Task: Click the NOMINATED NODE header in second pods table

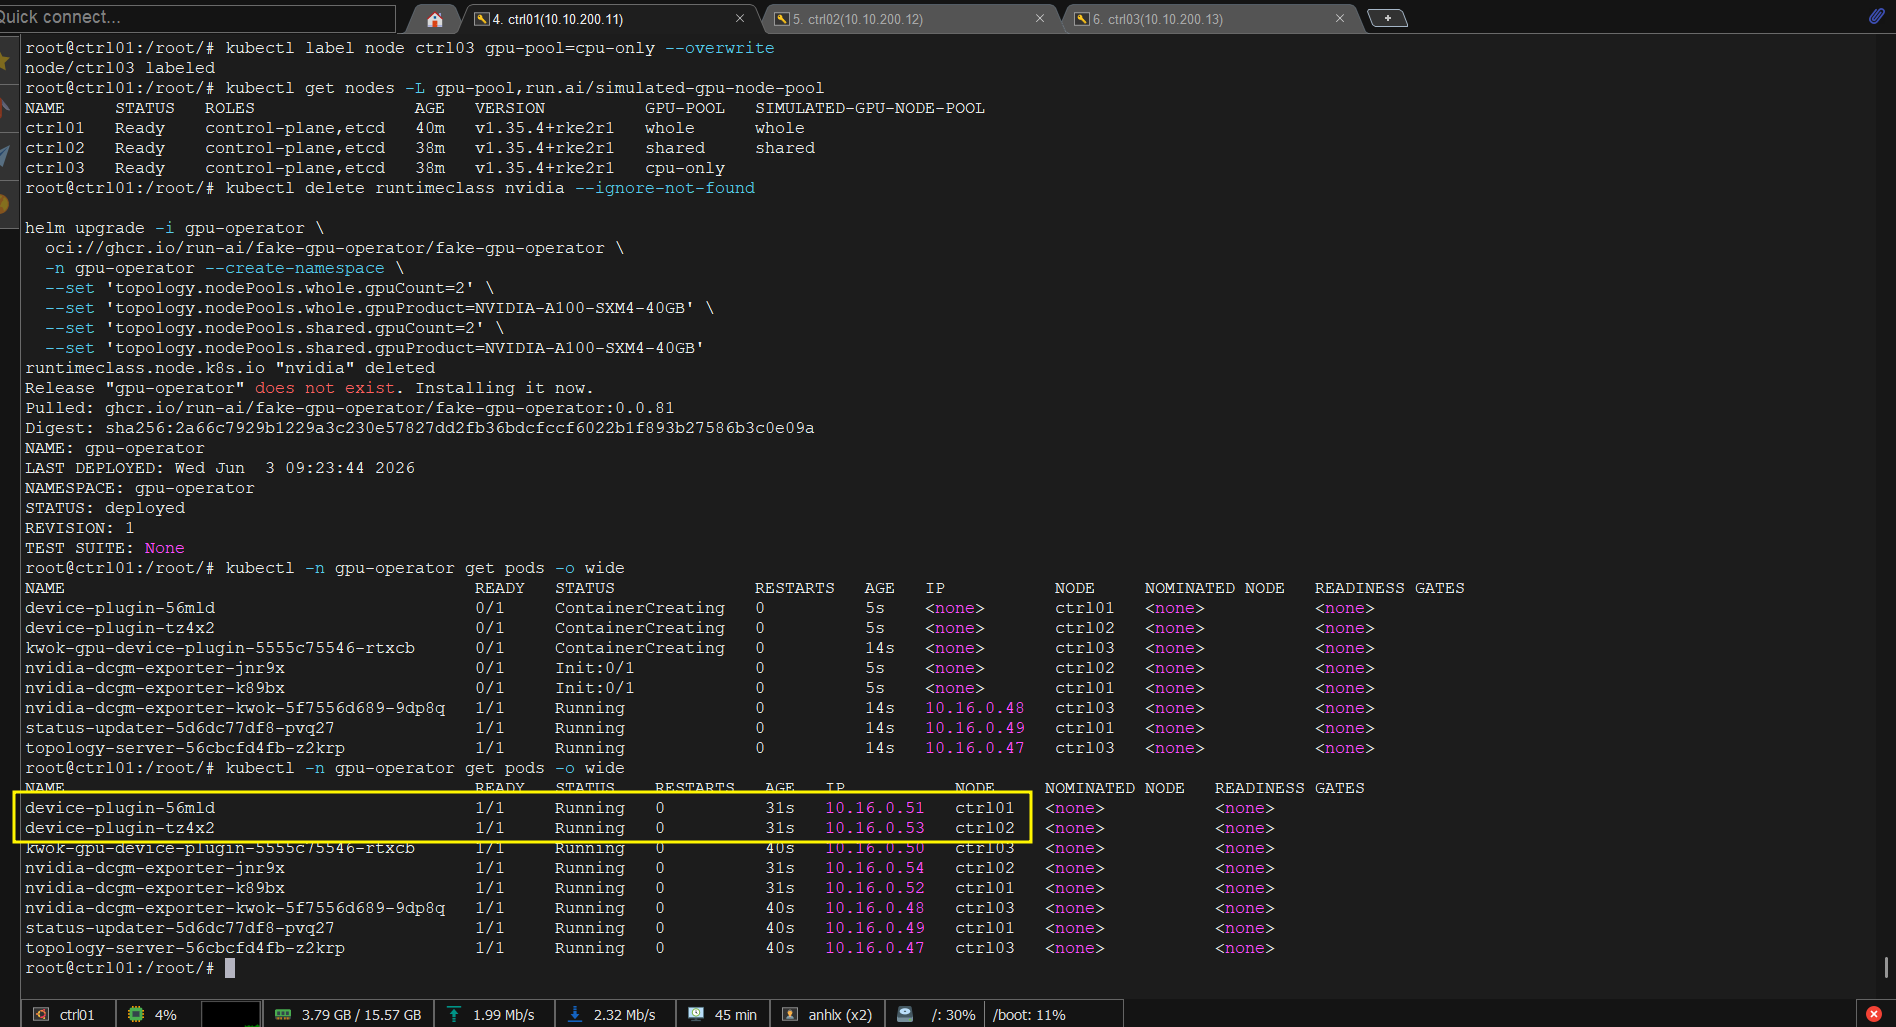Action: point(1114,788)
